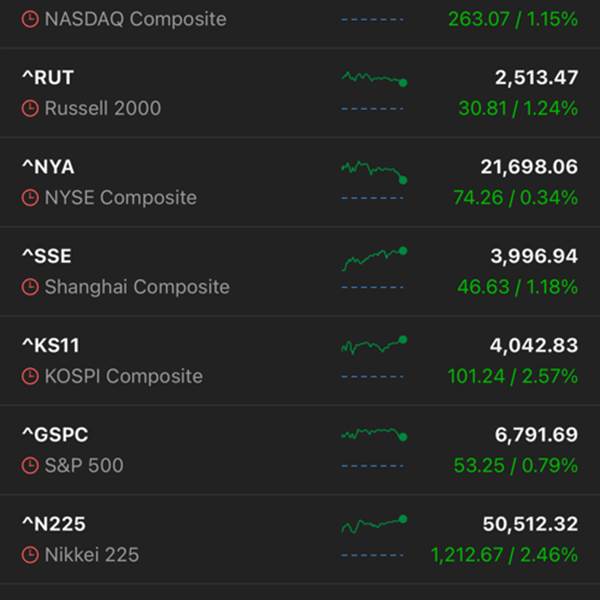Image resolution: width=600 pixels, height=600 pixels.
Task: Select the ^RUT ticker symbol
Action: tap(48, 78)
